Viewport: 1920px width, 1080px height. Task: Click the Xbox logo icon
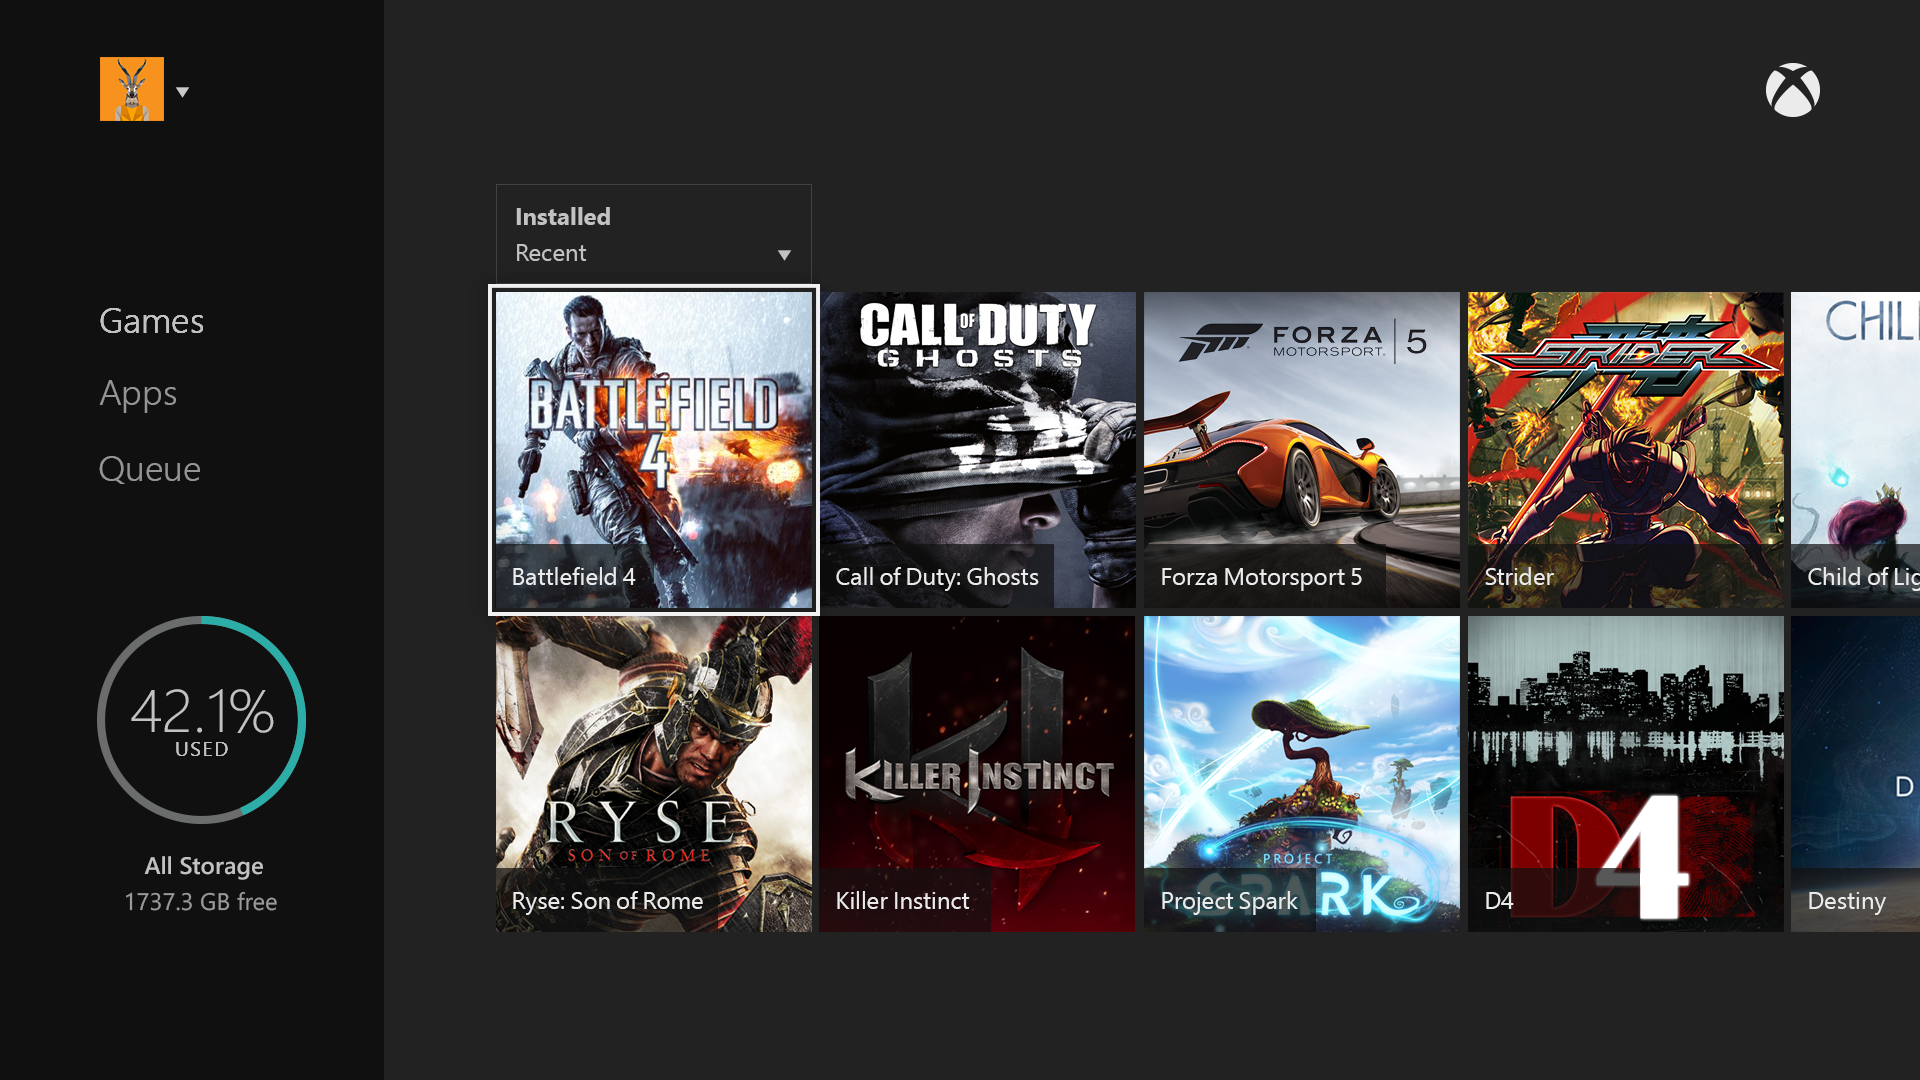tap(1792, 89)
